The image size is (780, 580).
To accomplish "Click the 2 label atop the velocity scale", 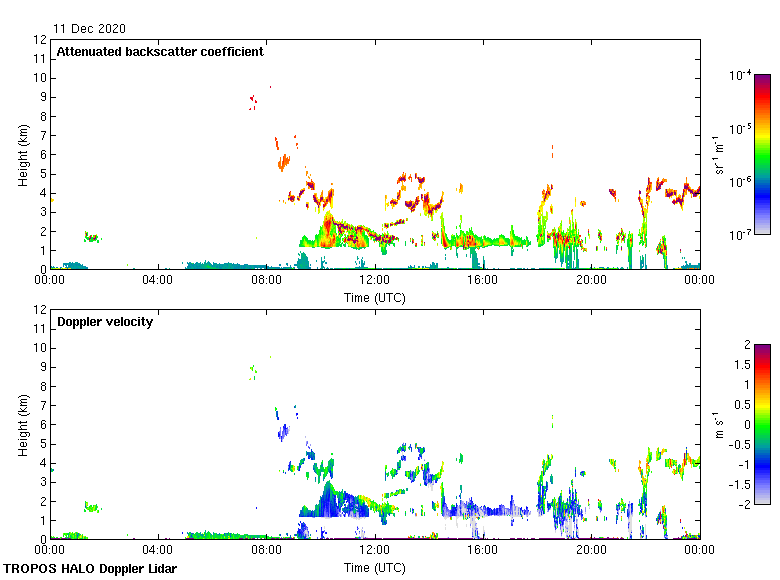I will click(x=745, y=344).
